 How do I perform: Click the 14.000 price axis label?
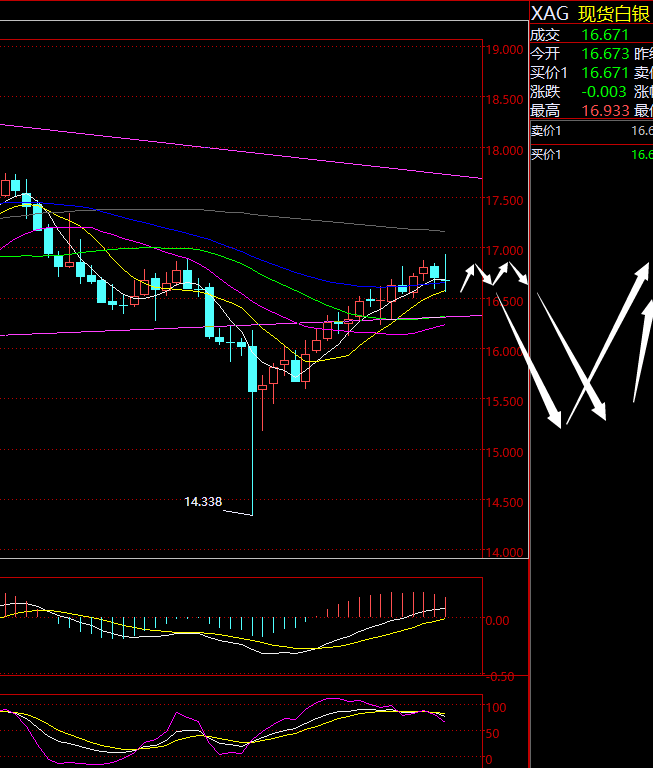tap(504, 552)
